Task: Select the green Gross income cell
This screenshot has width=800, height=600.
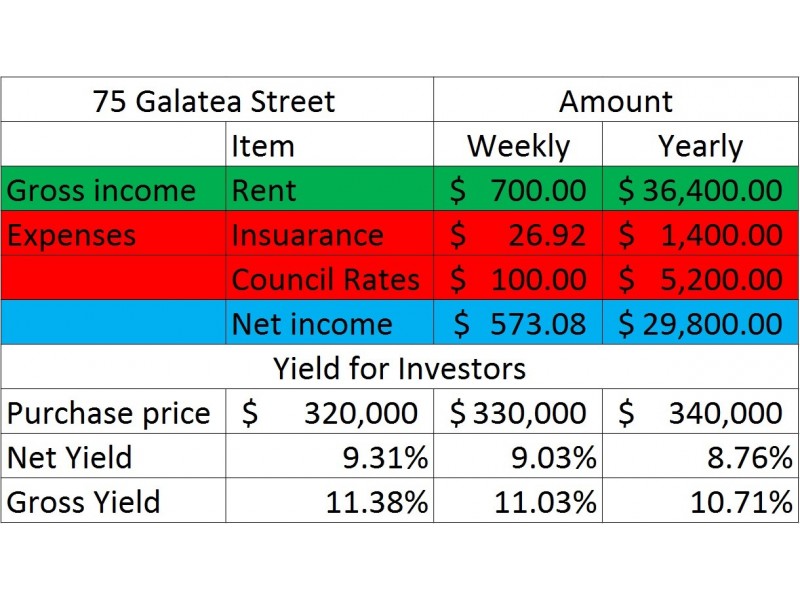Action: click(x=113, y=189)
